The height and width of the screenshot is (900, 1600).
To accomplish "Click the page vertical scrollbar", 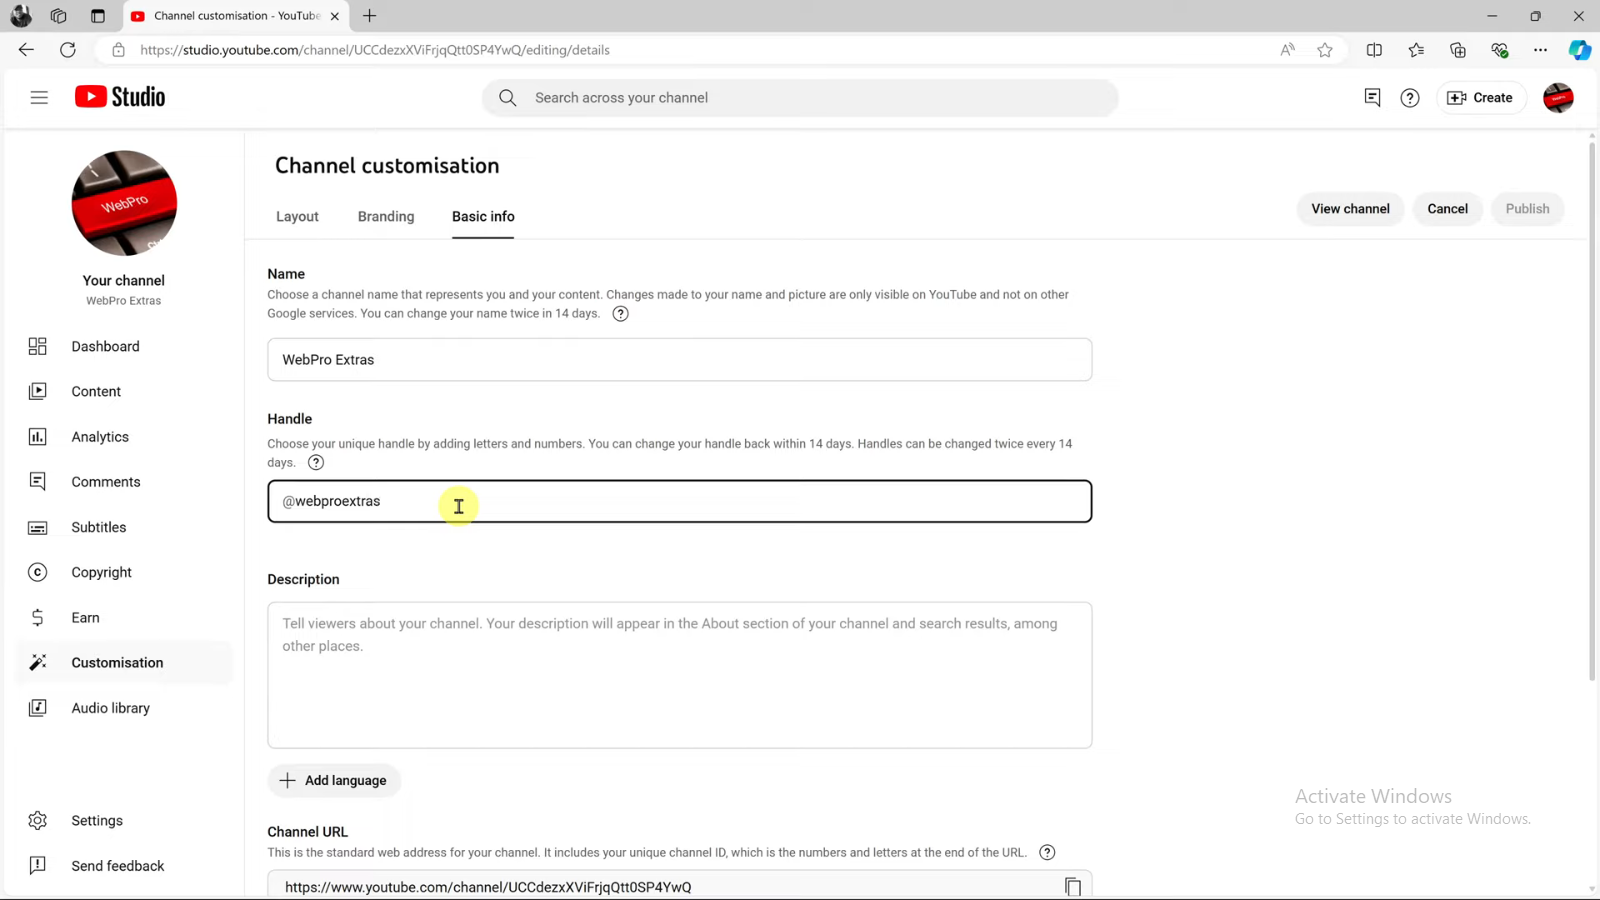I will [x=1591, y=412].
